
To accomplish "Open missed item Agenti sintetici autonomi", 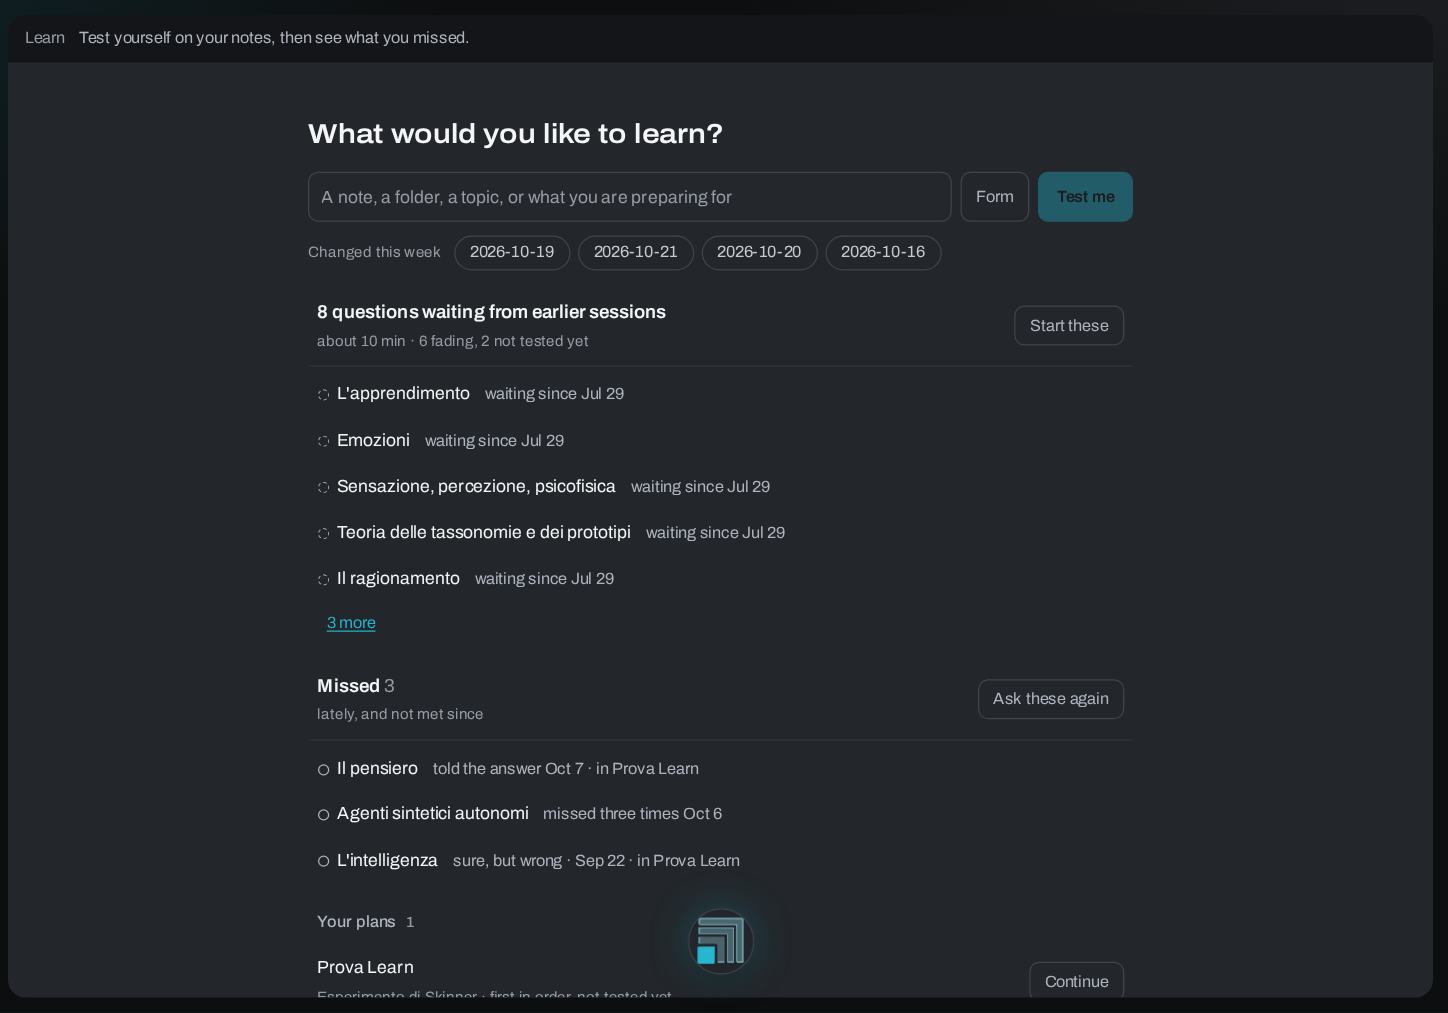I will (433, 814).
